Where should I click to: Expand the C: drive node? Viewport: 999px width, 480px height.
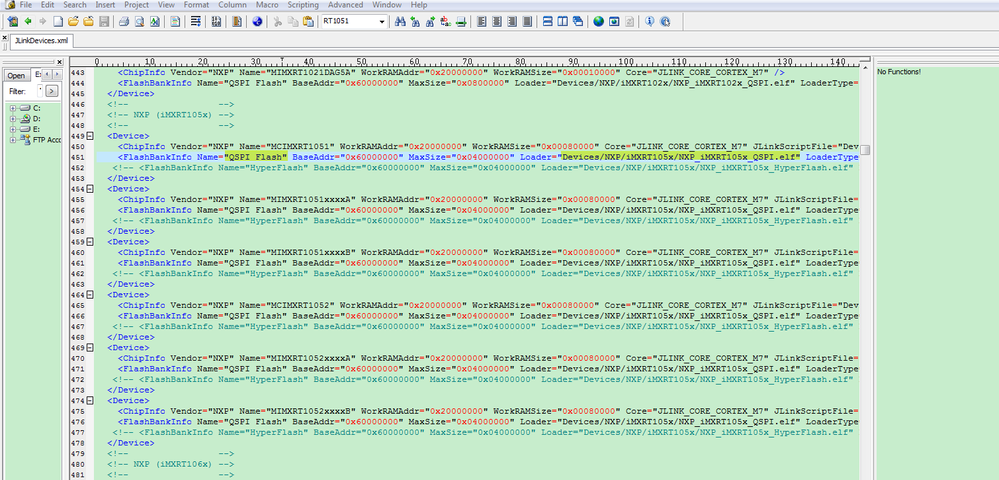13,108
